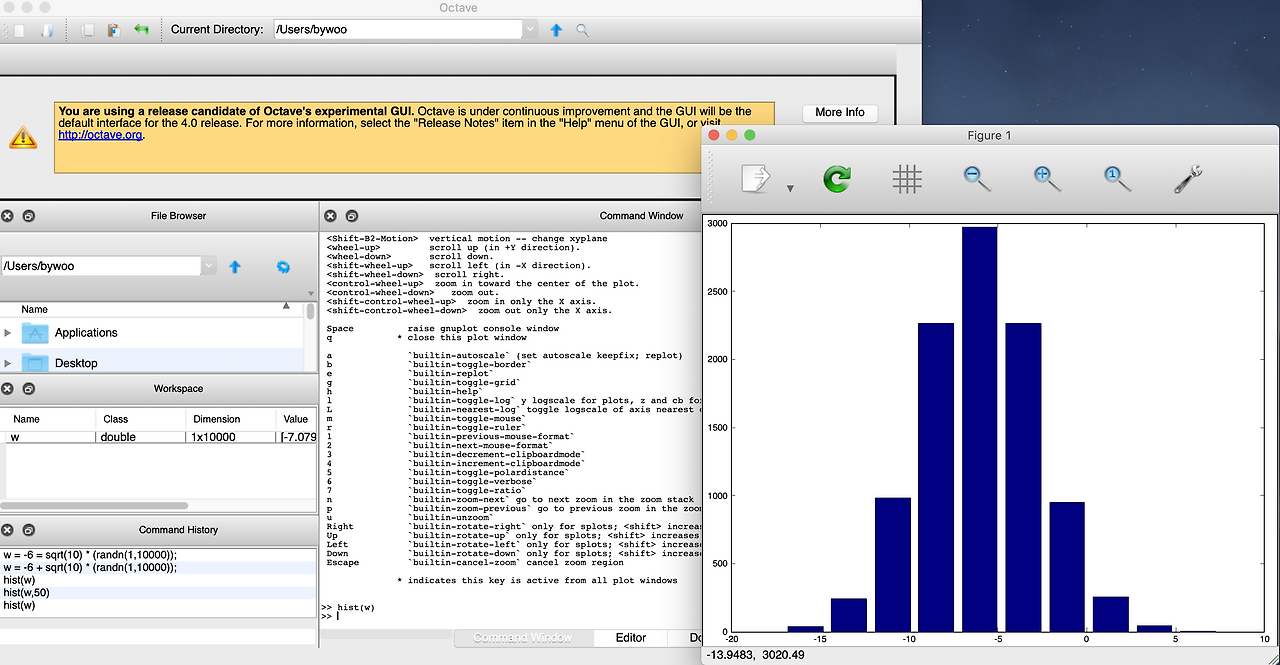Toggle grid lines on the Figure 1 plot

coord(907,179)
